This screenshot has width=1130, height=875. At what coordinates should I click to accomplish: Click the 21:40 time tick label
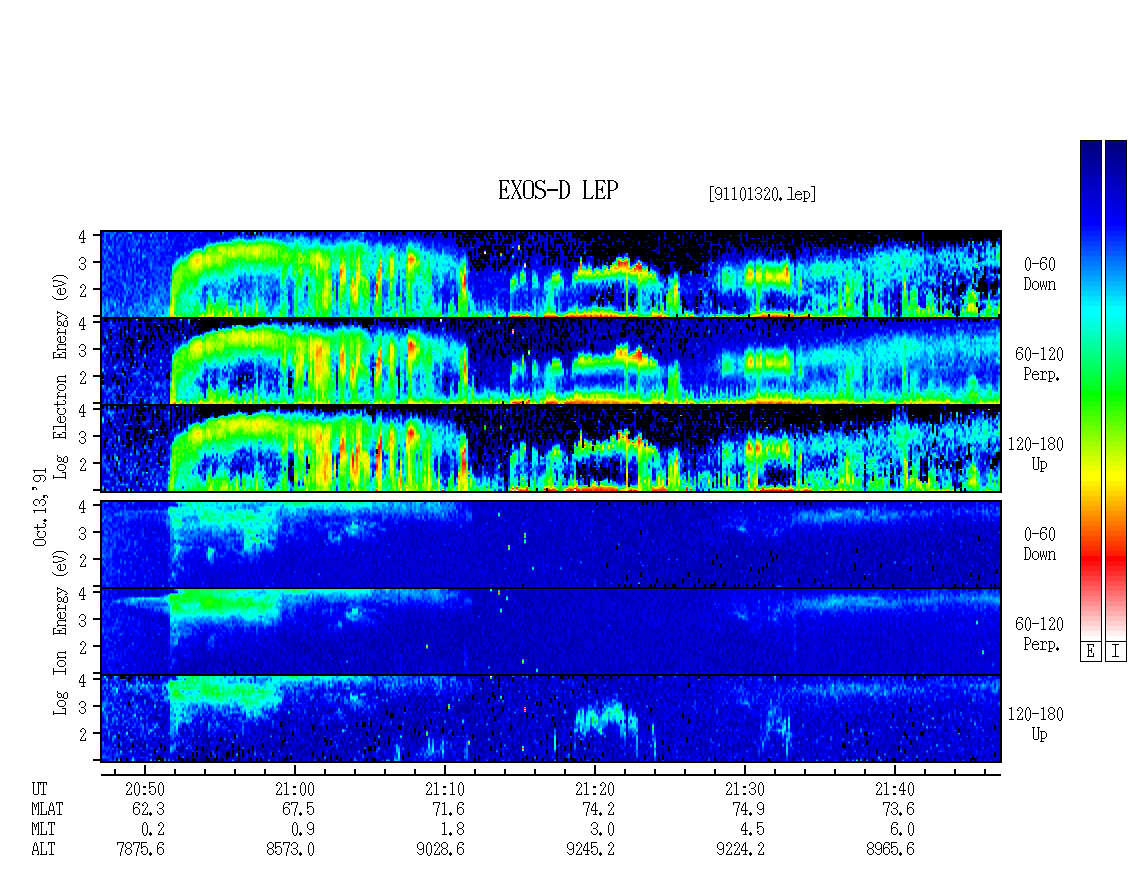click(x=894, y=789)
